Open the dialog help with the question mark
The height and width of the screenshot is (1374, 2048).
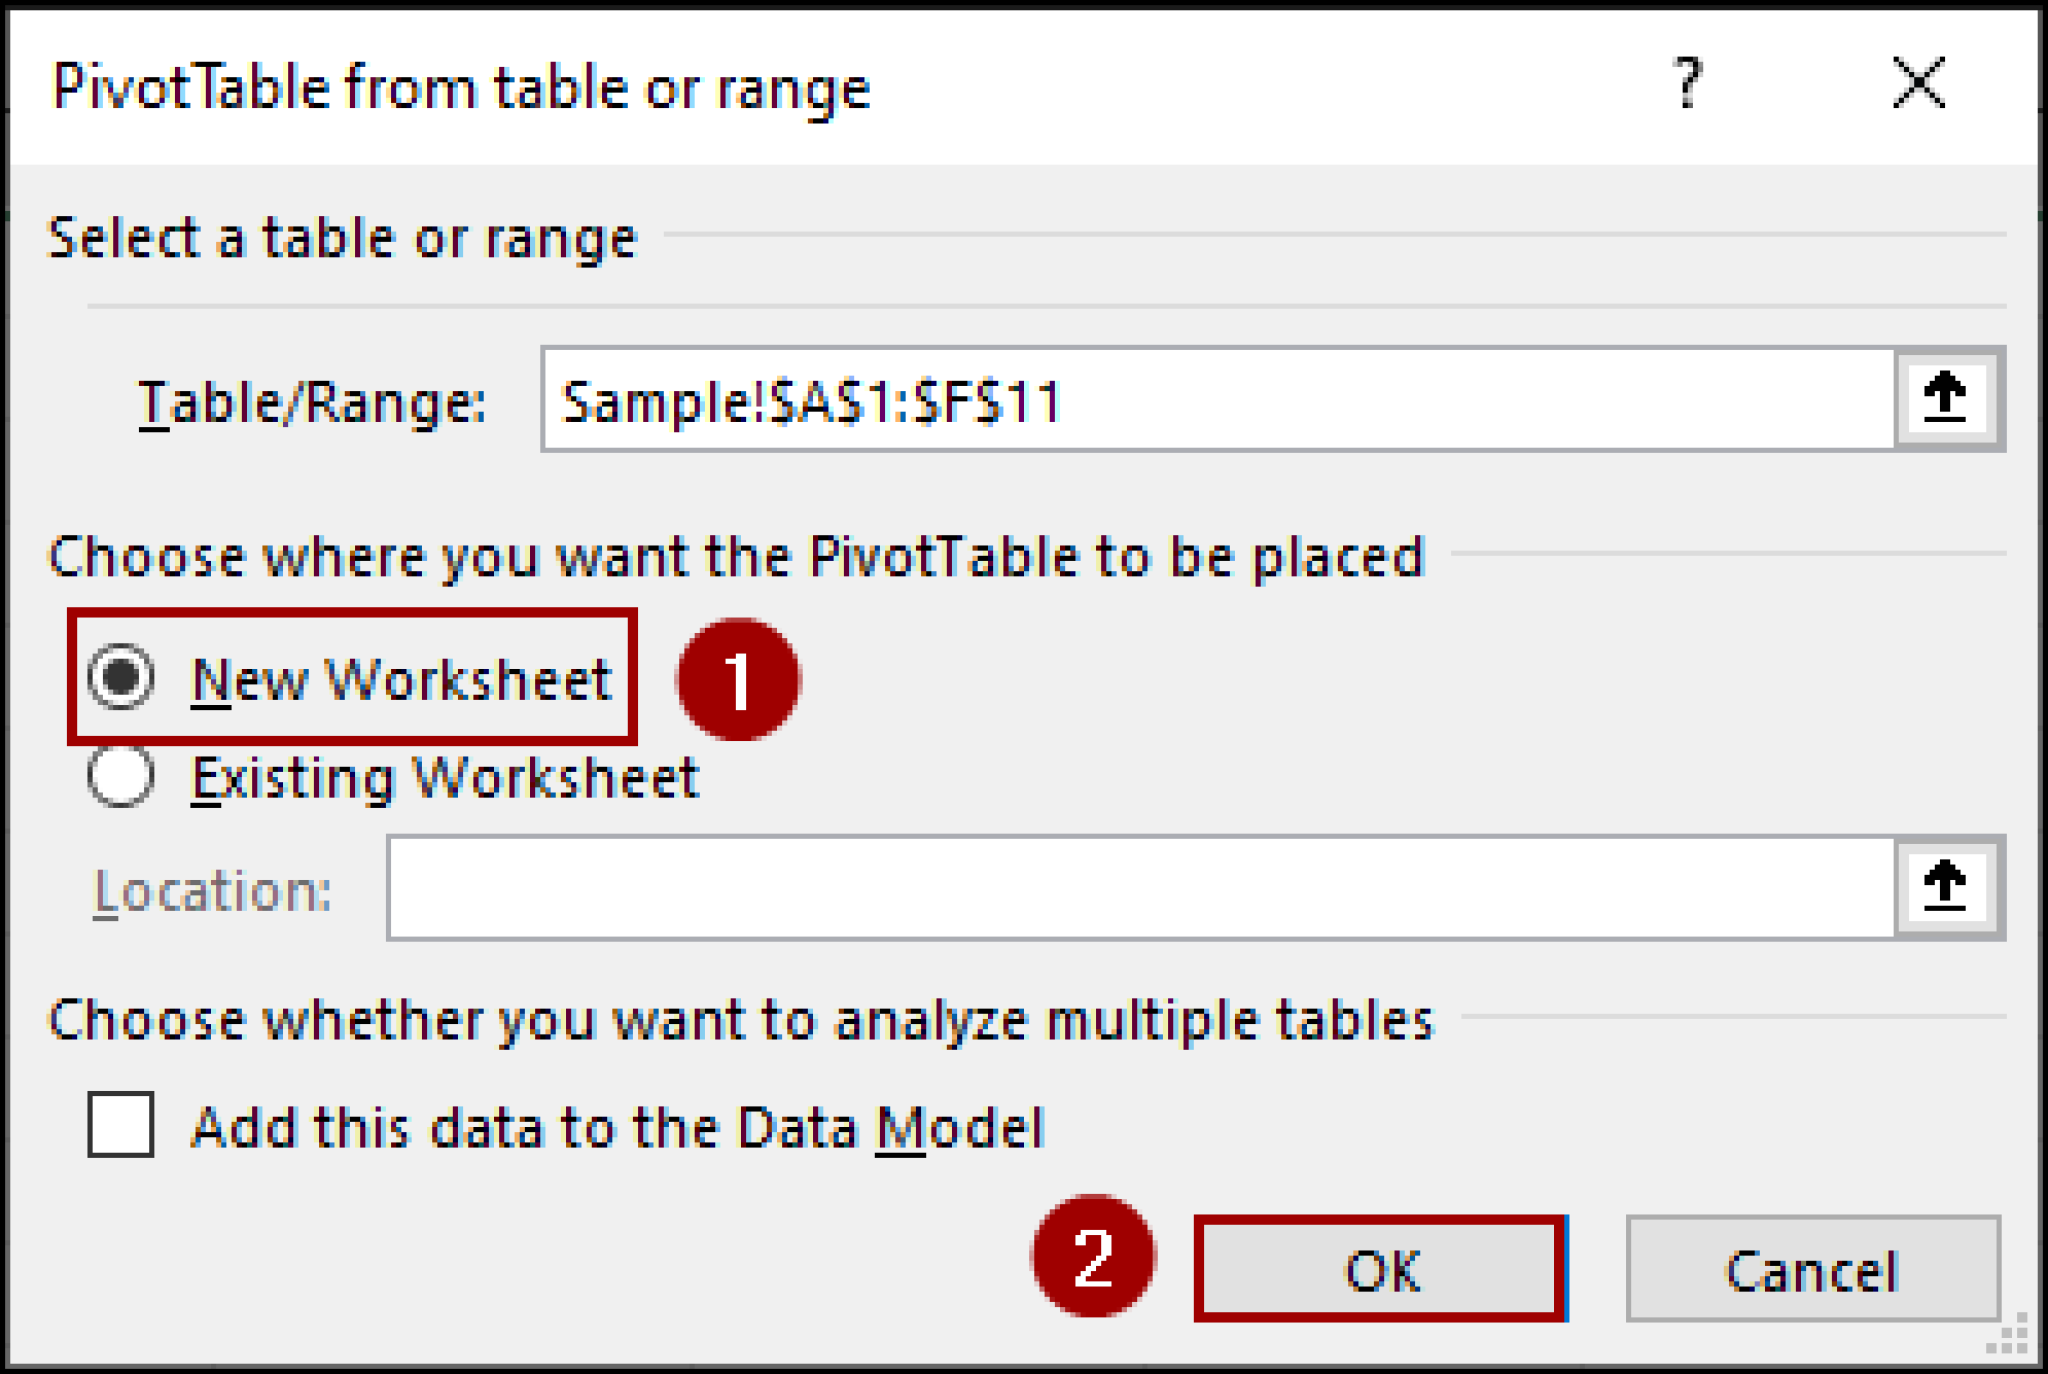click(1688, 85)
